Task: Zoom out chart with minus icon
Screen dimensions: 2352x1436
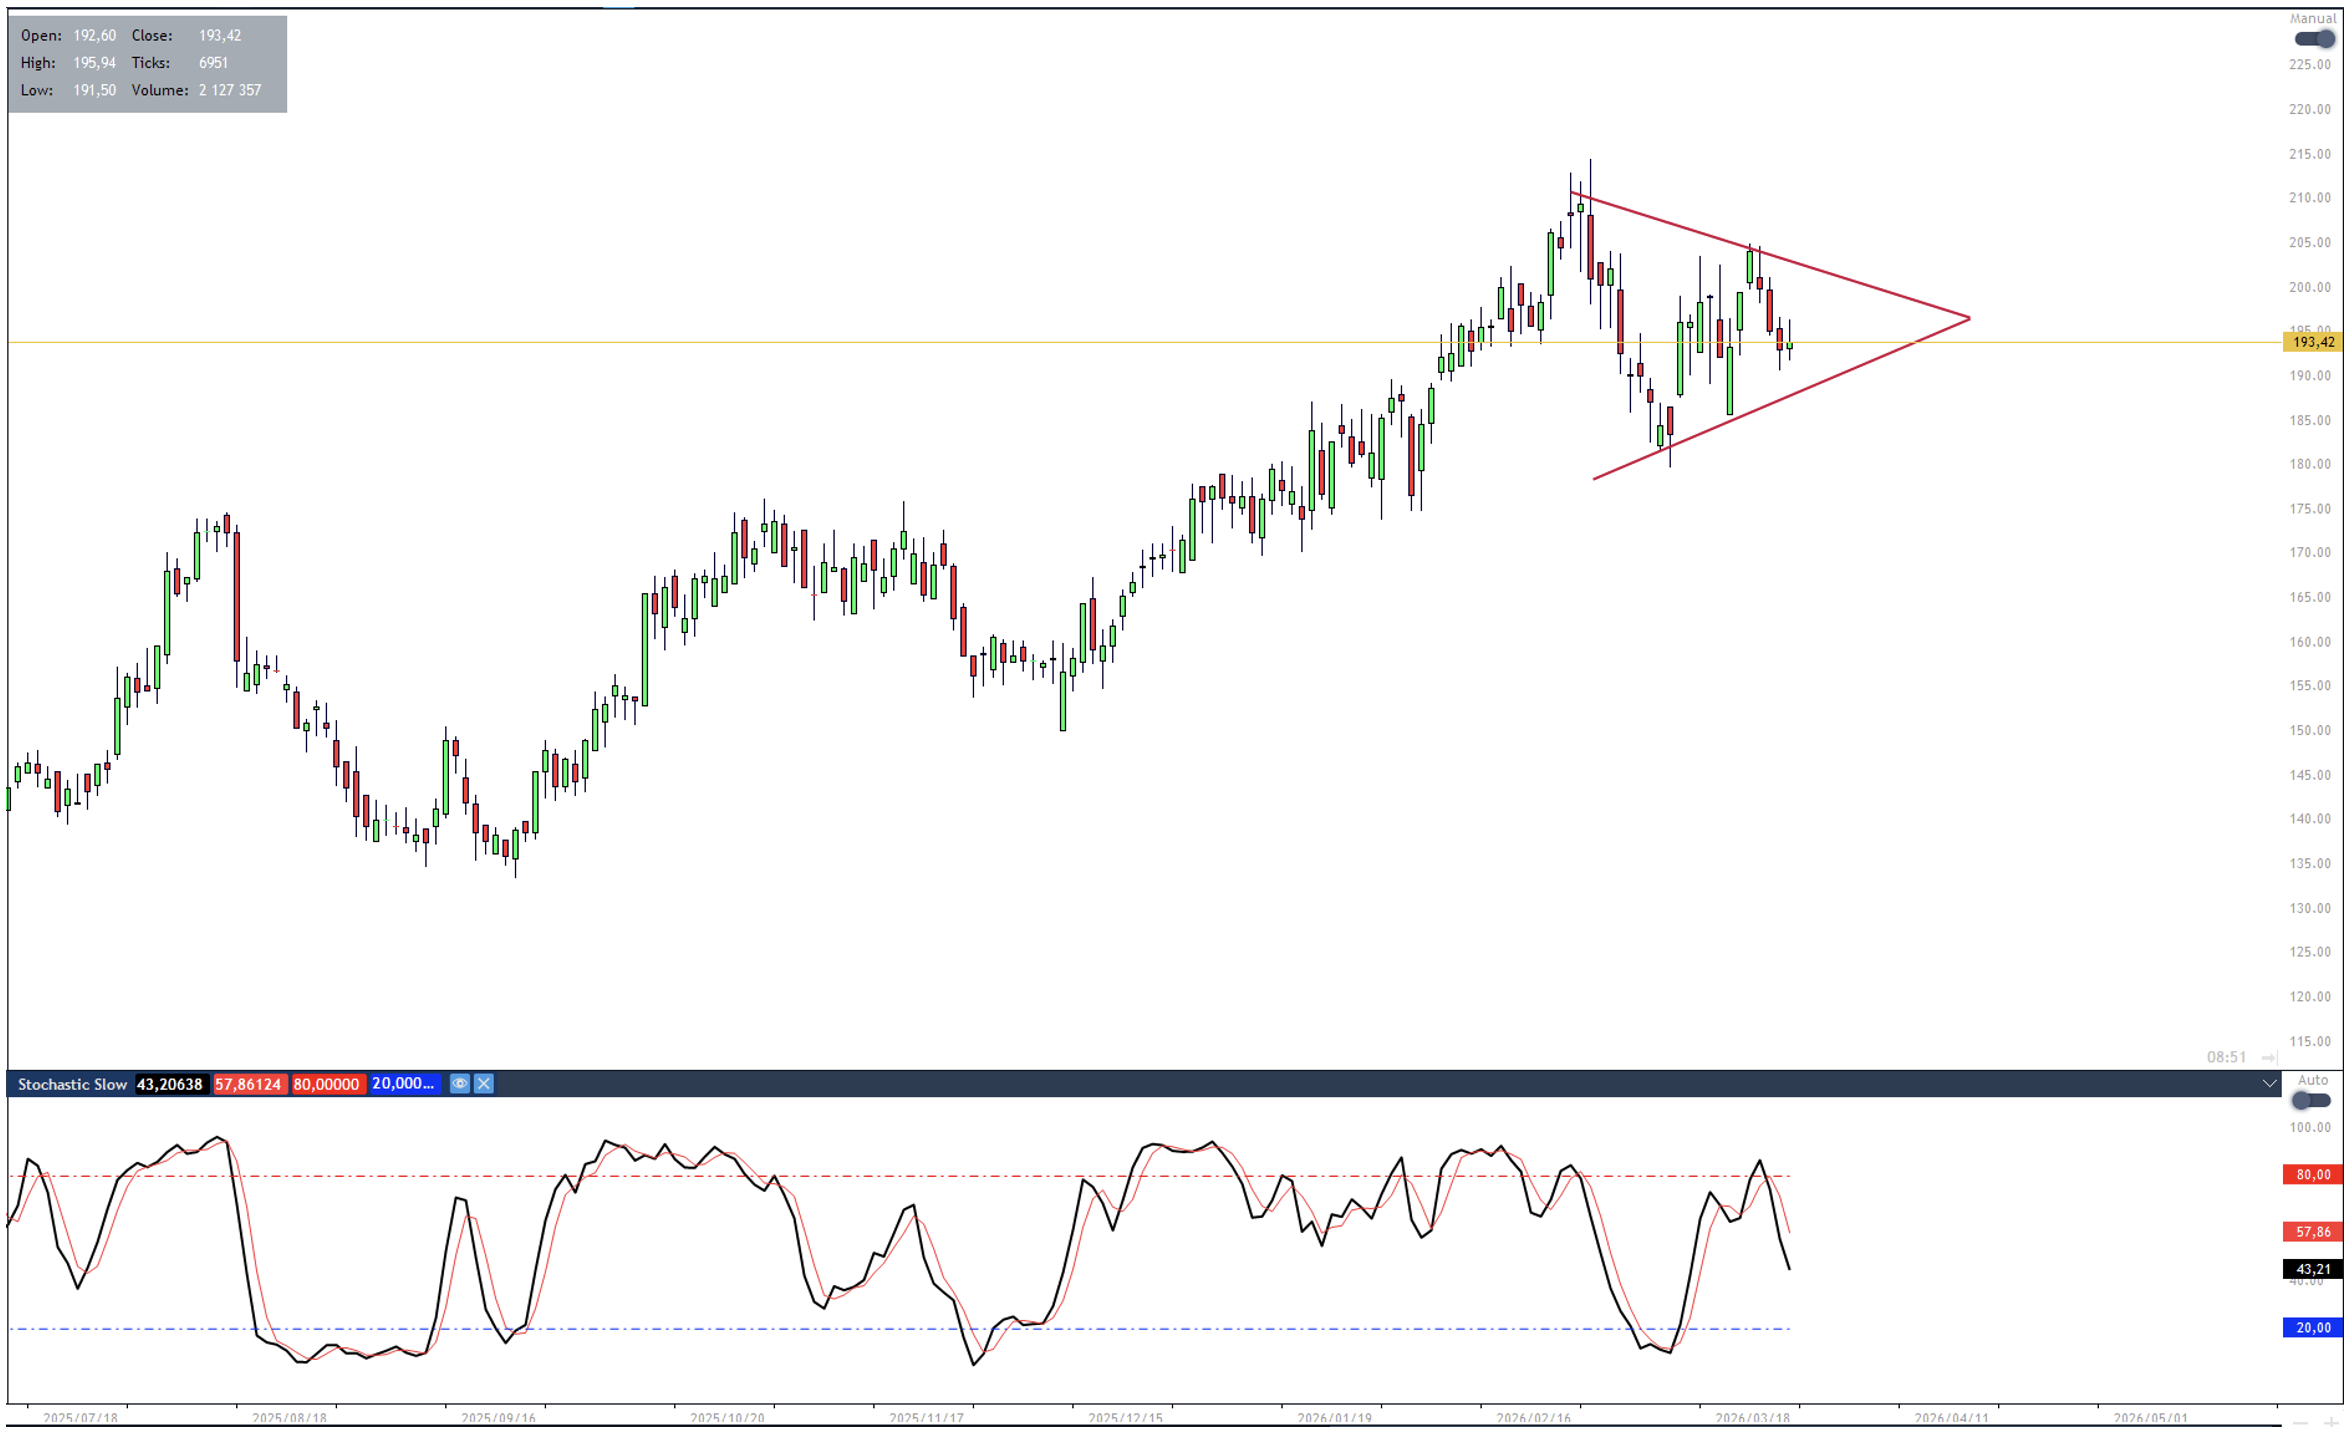Action: [x=2300, y=1423]
